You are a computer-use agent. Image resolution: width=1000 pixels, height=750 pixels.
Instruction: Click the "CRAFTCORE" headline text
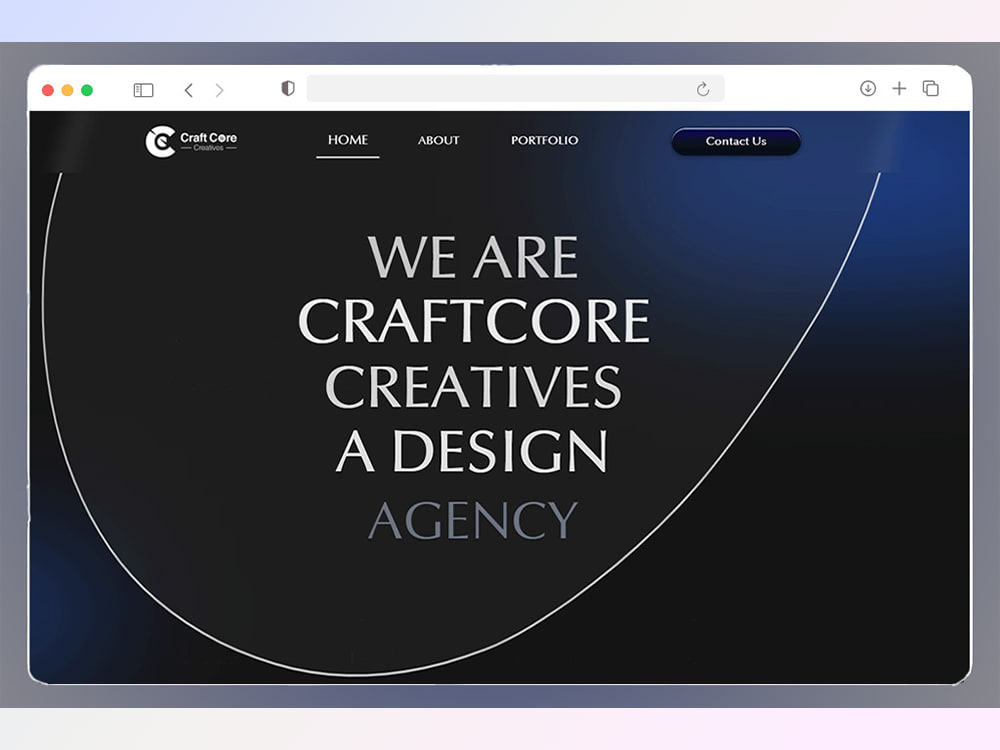click(x=474, y=321)
